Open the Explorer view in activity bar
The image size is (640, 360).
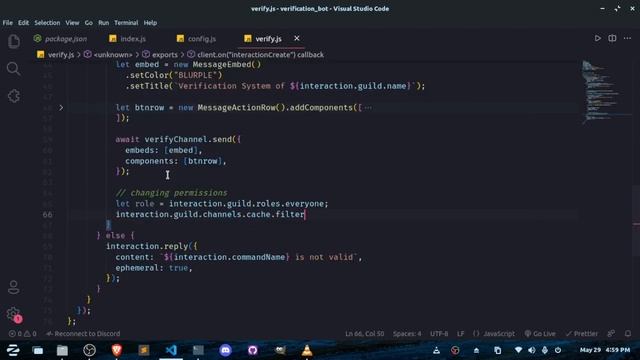(13, 41)
